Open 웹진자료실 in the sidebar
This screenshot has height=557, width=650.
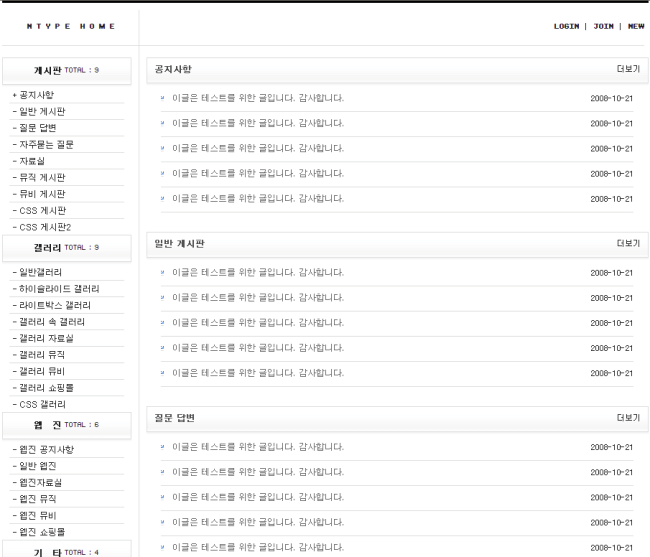click(40, 482)
